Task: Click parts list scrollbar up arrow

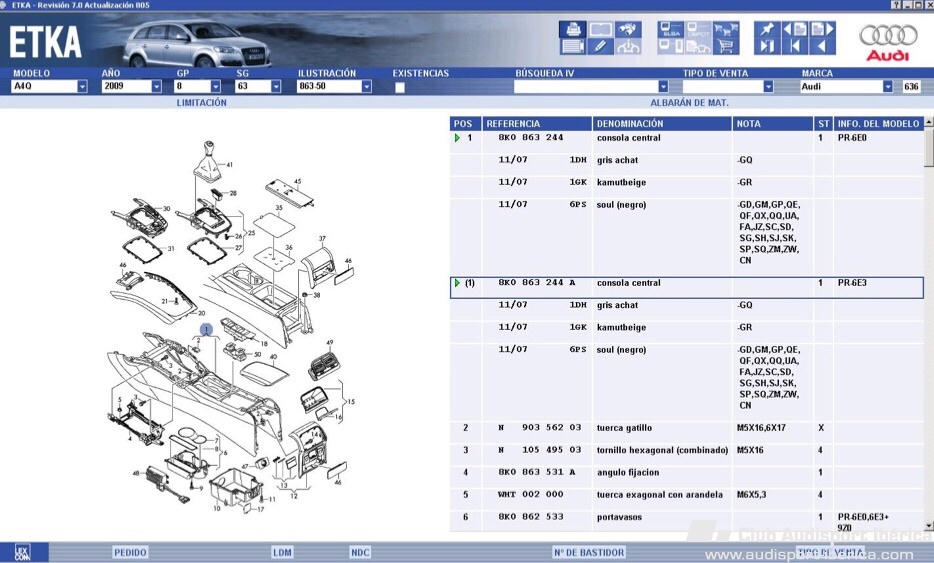Action: (x=929, y=122)
